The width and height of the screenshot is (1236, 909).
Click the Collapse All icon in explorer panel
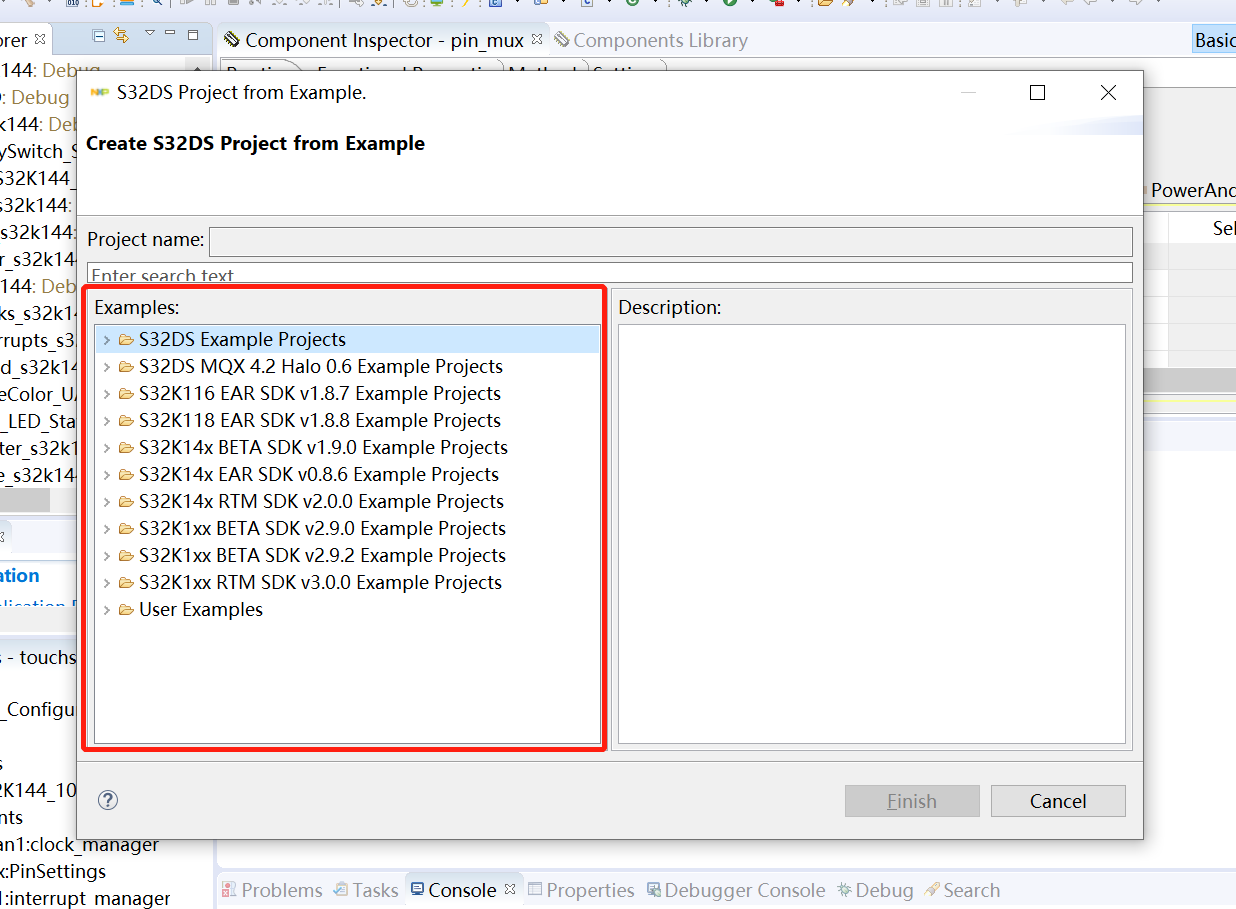point(99,36)
